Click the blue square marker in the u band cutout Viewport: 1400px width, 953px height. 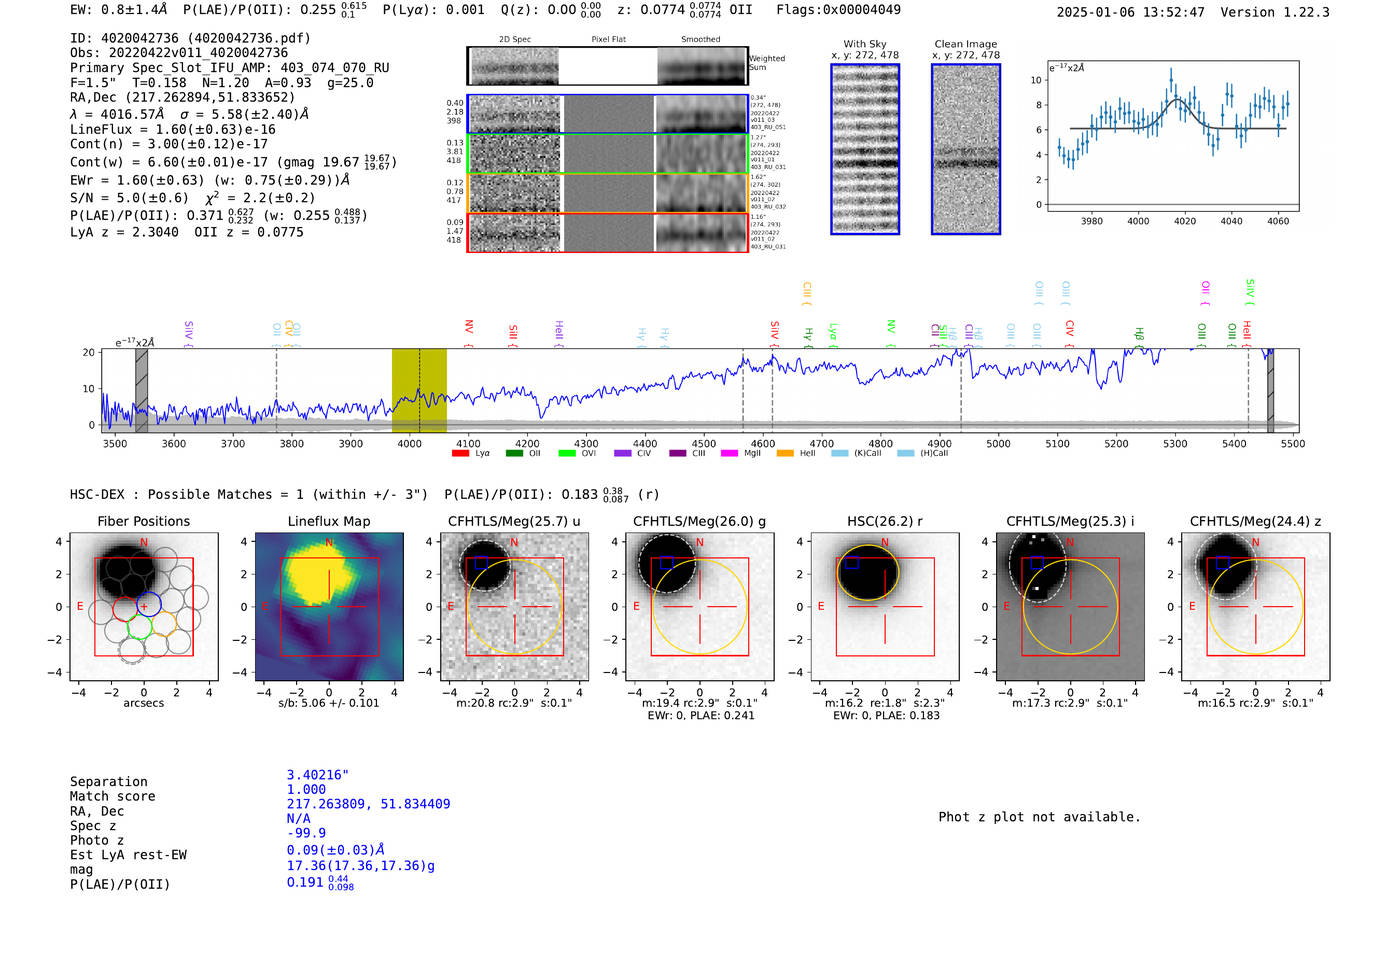pyautogui.click(x=482, y=563)
